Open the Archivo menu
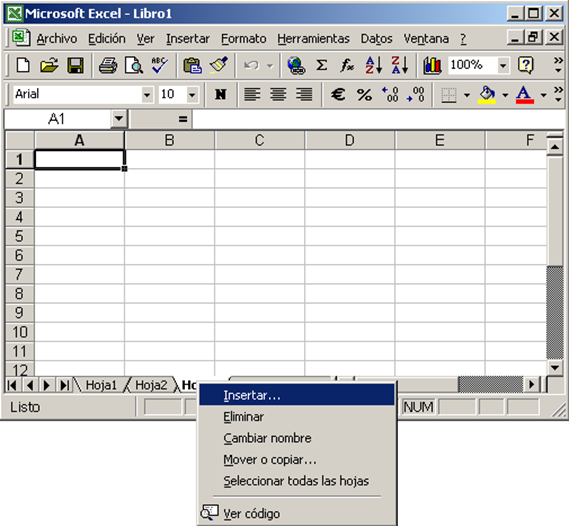Image resolution: width=569 pixels, height=526 pixels. point(57,38)
